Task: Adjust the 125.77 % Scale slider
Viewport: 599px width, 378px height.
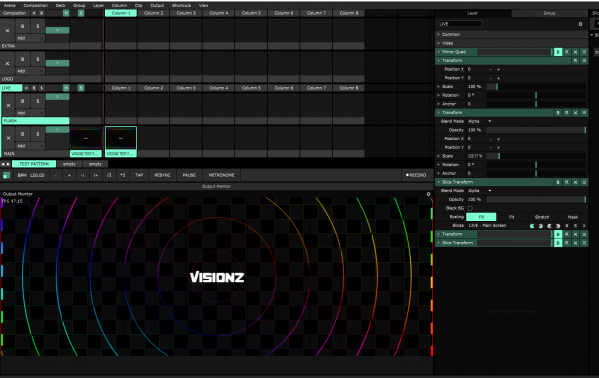Action: point(536,156)
